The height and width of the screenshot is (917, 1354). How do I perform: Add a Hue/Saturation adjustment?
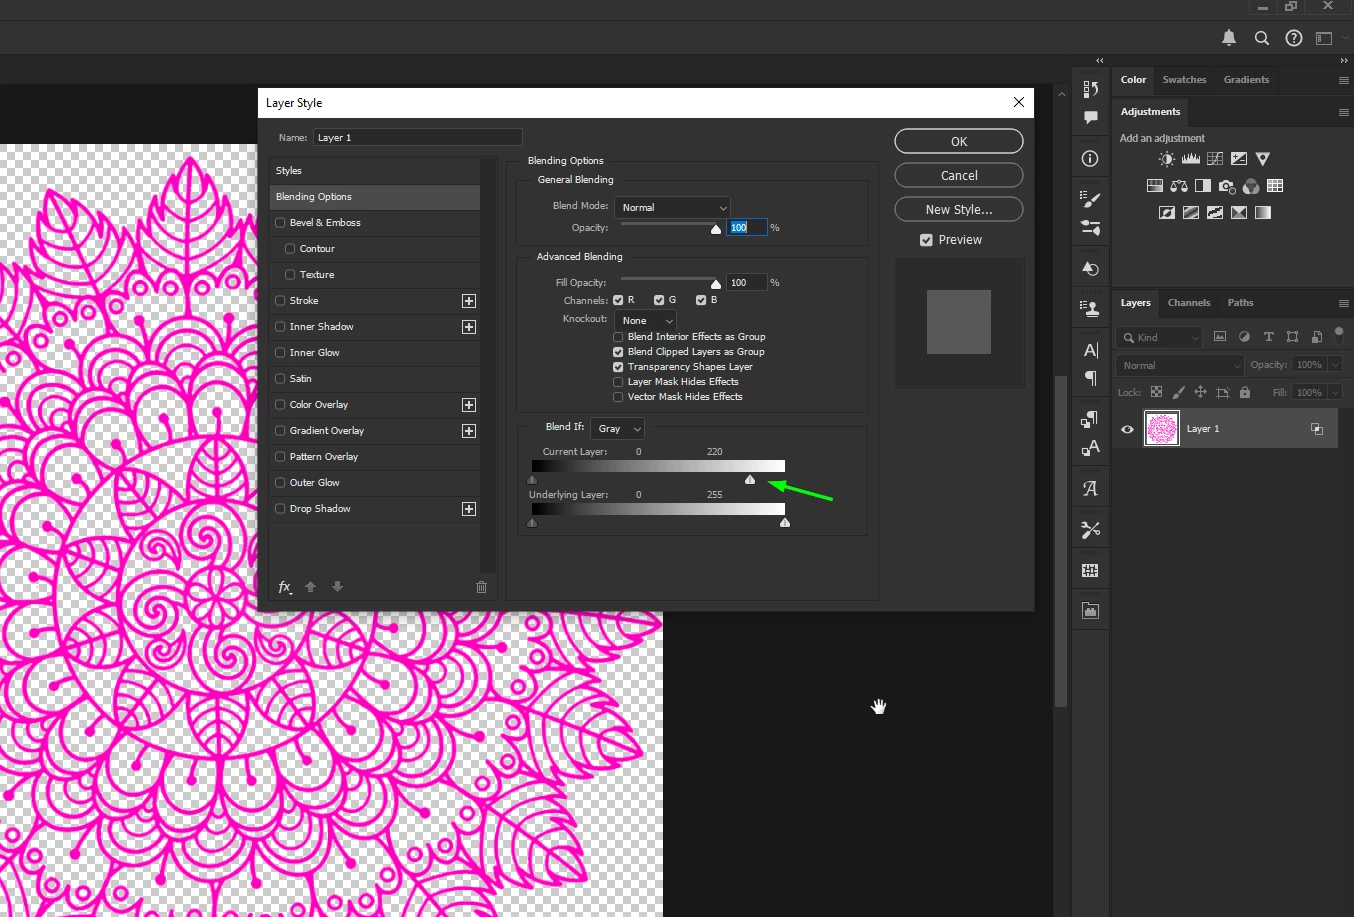coord(1155,186)
